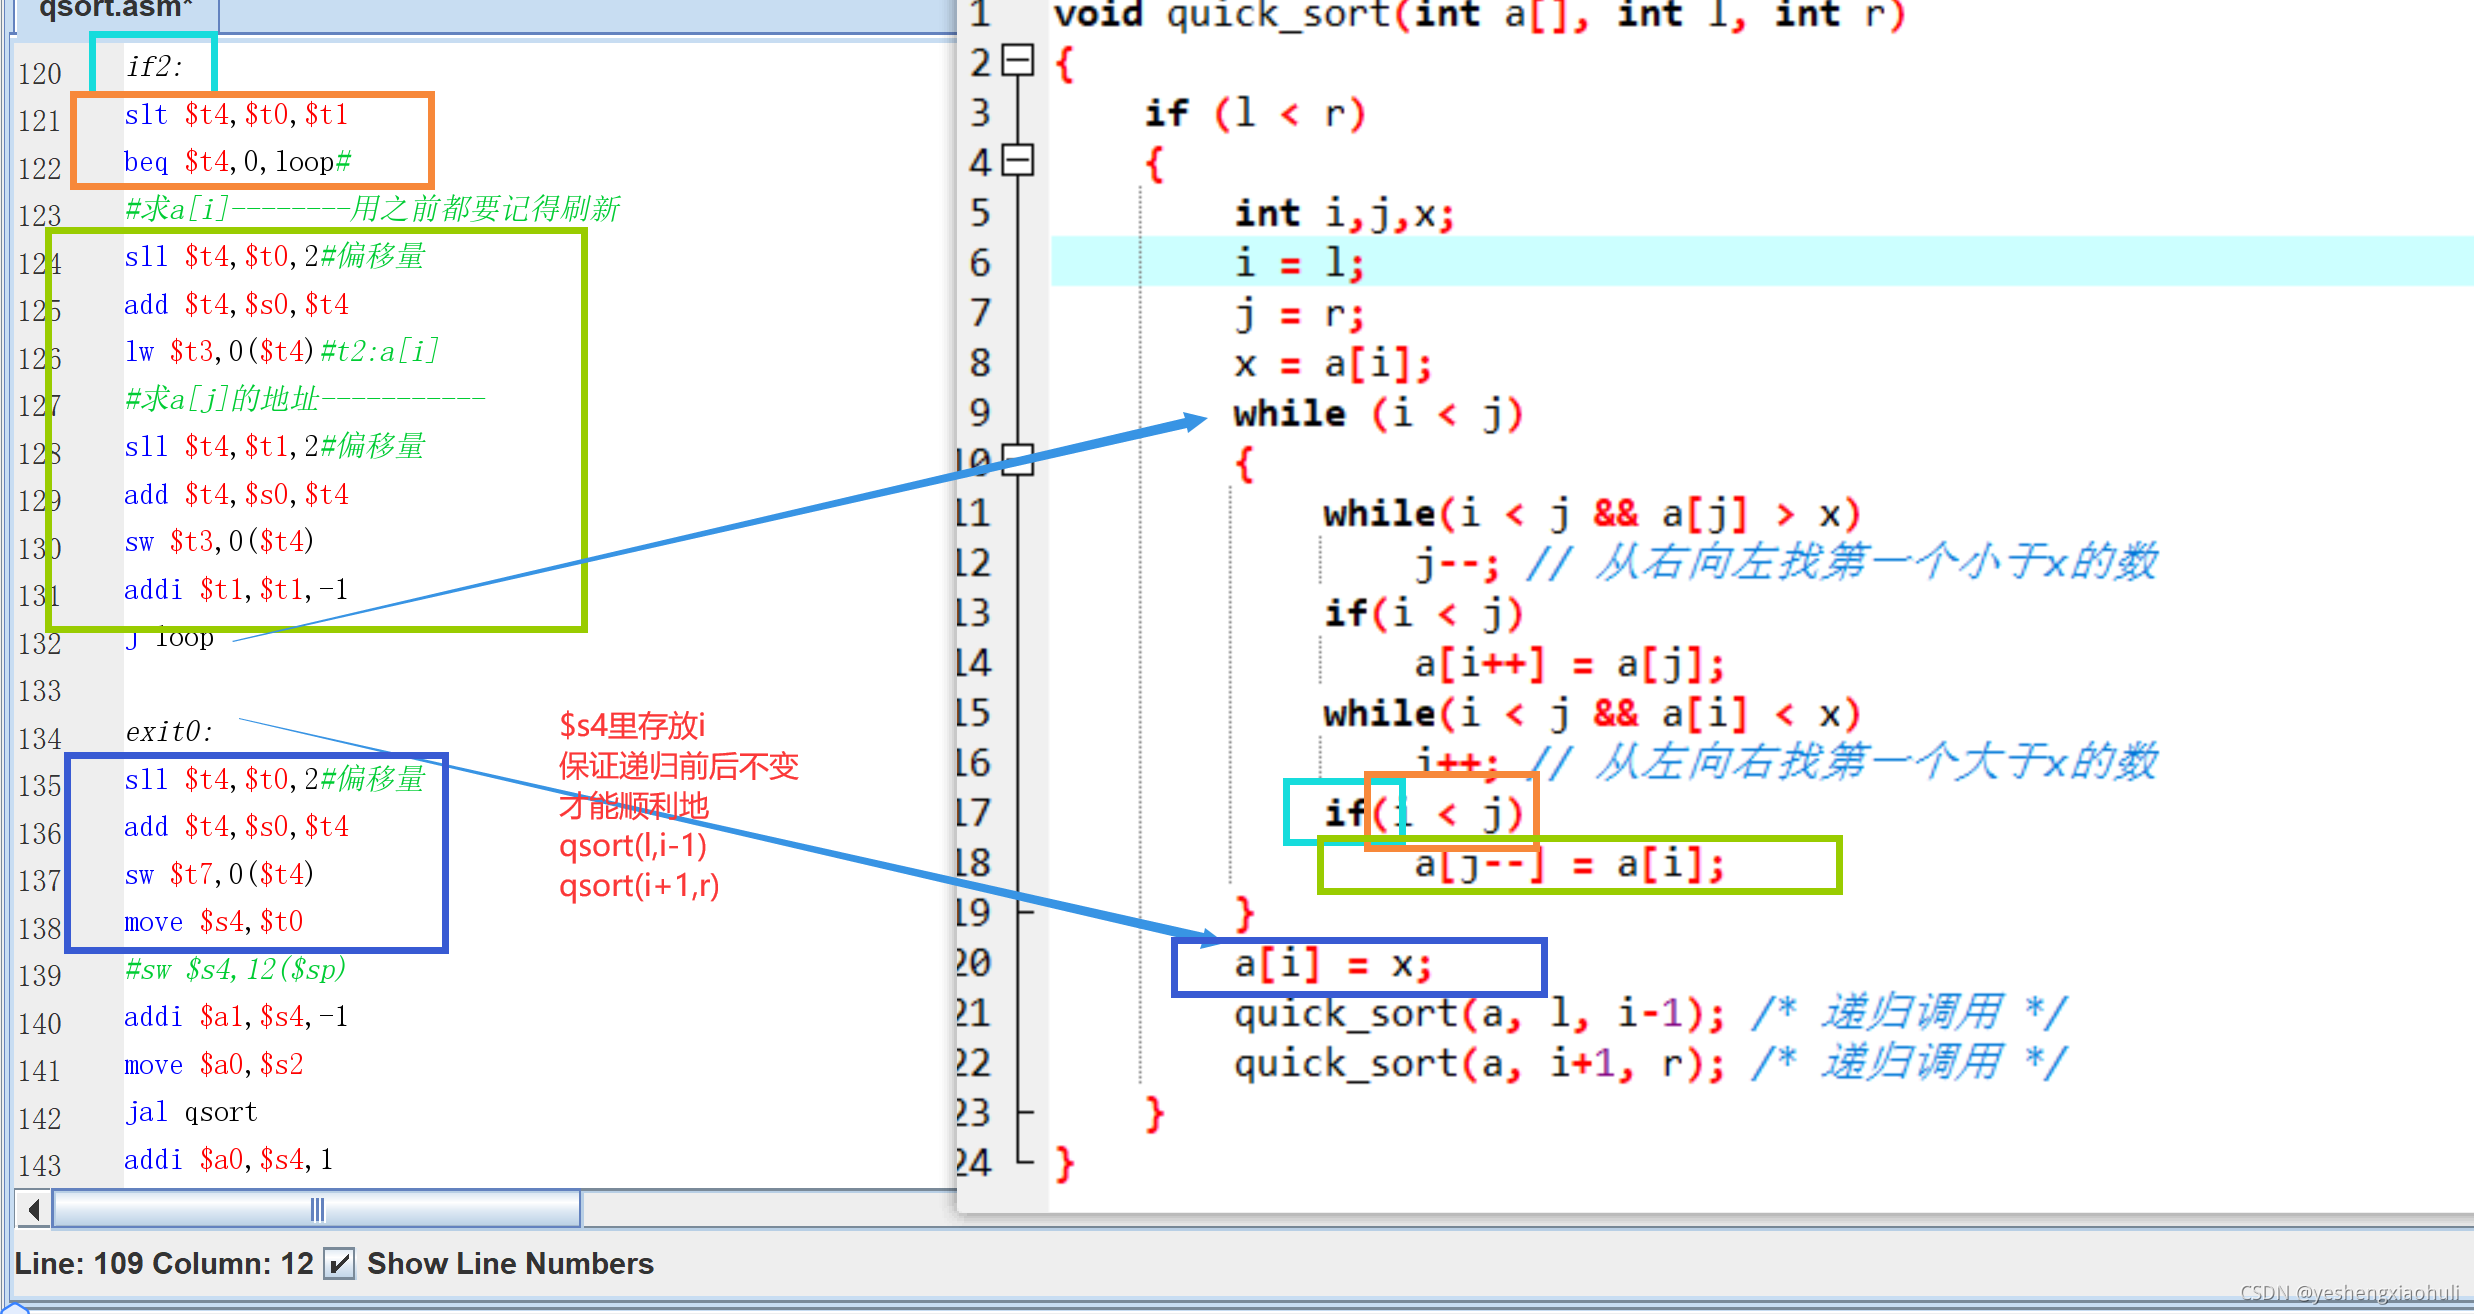Click the commented '#sw $s4,12($sp)' line
The width and height of the screenshot is (2474, 1314).
(235, 969)
